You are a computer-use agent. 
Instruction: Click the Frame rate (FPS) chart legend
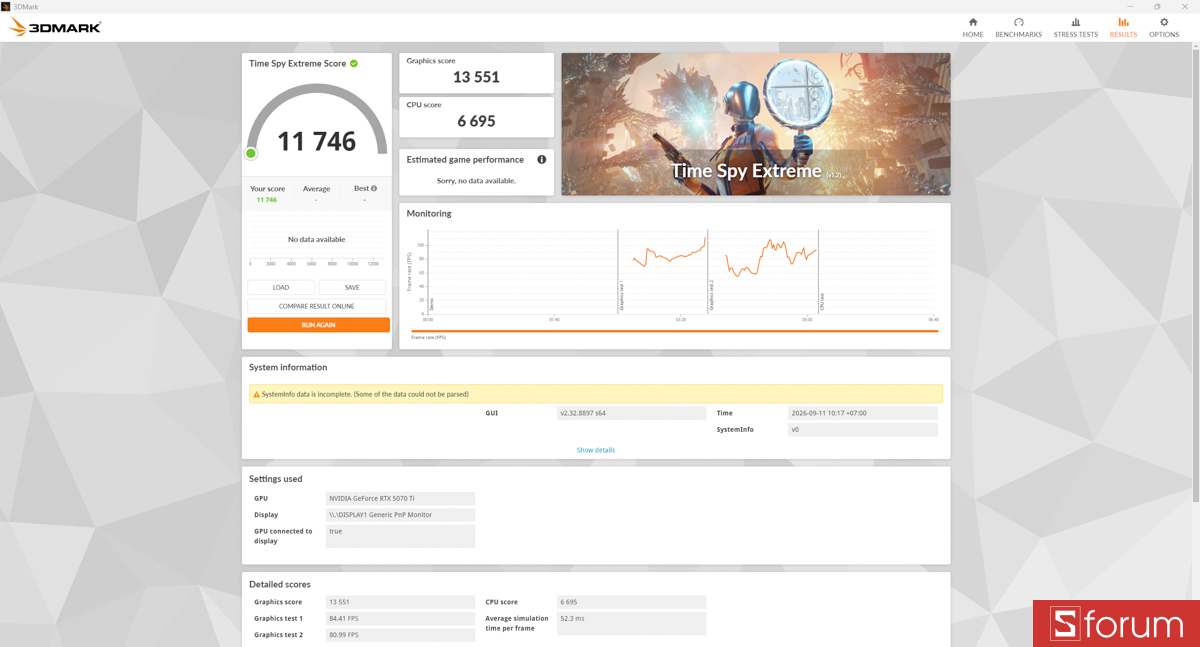(x=428, y=337)
